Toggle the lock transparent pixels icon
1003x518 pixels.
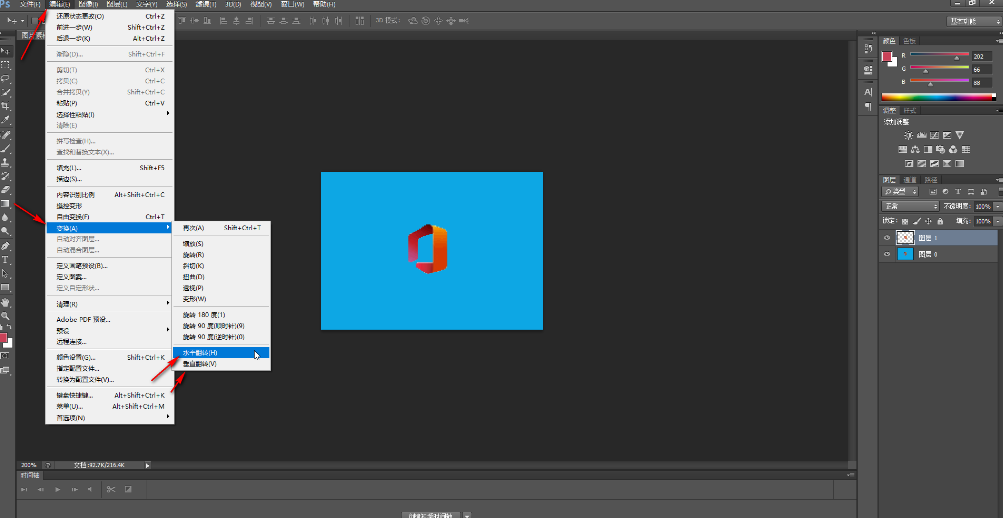(907, 220)
